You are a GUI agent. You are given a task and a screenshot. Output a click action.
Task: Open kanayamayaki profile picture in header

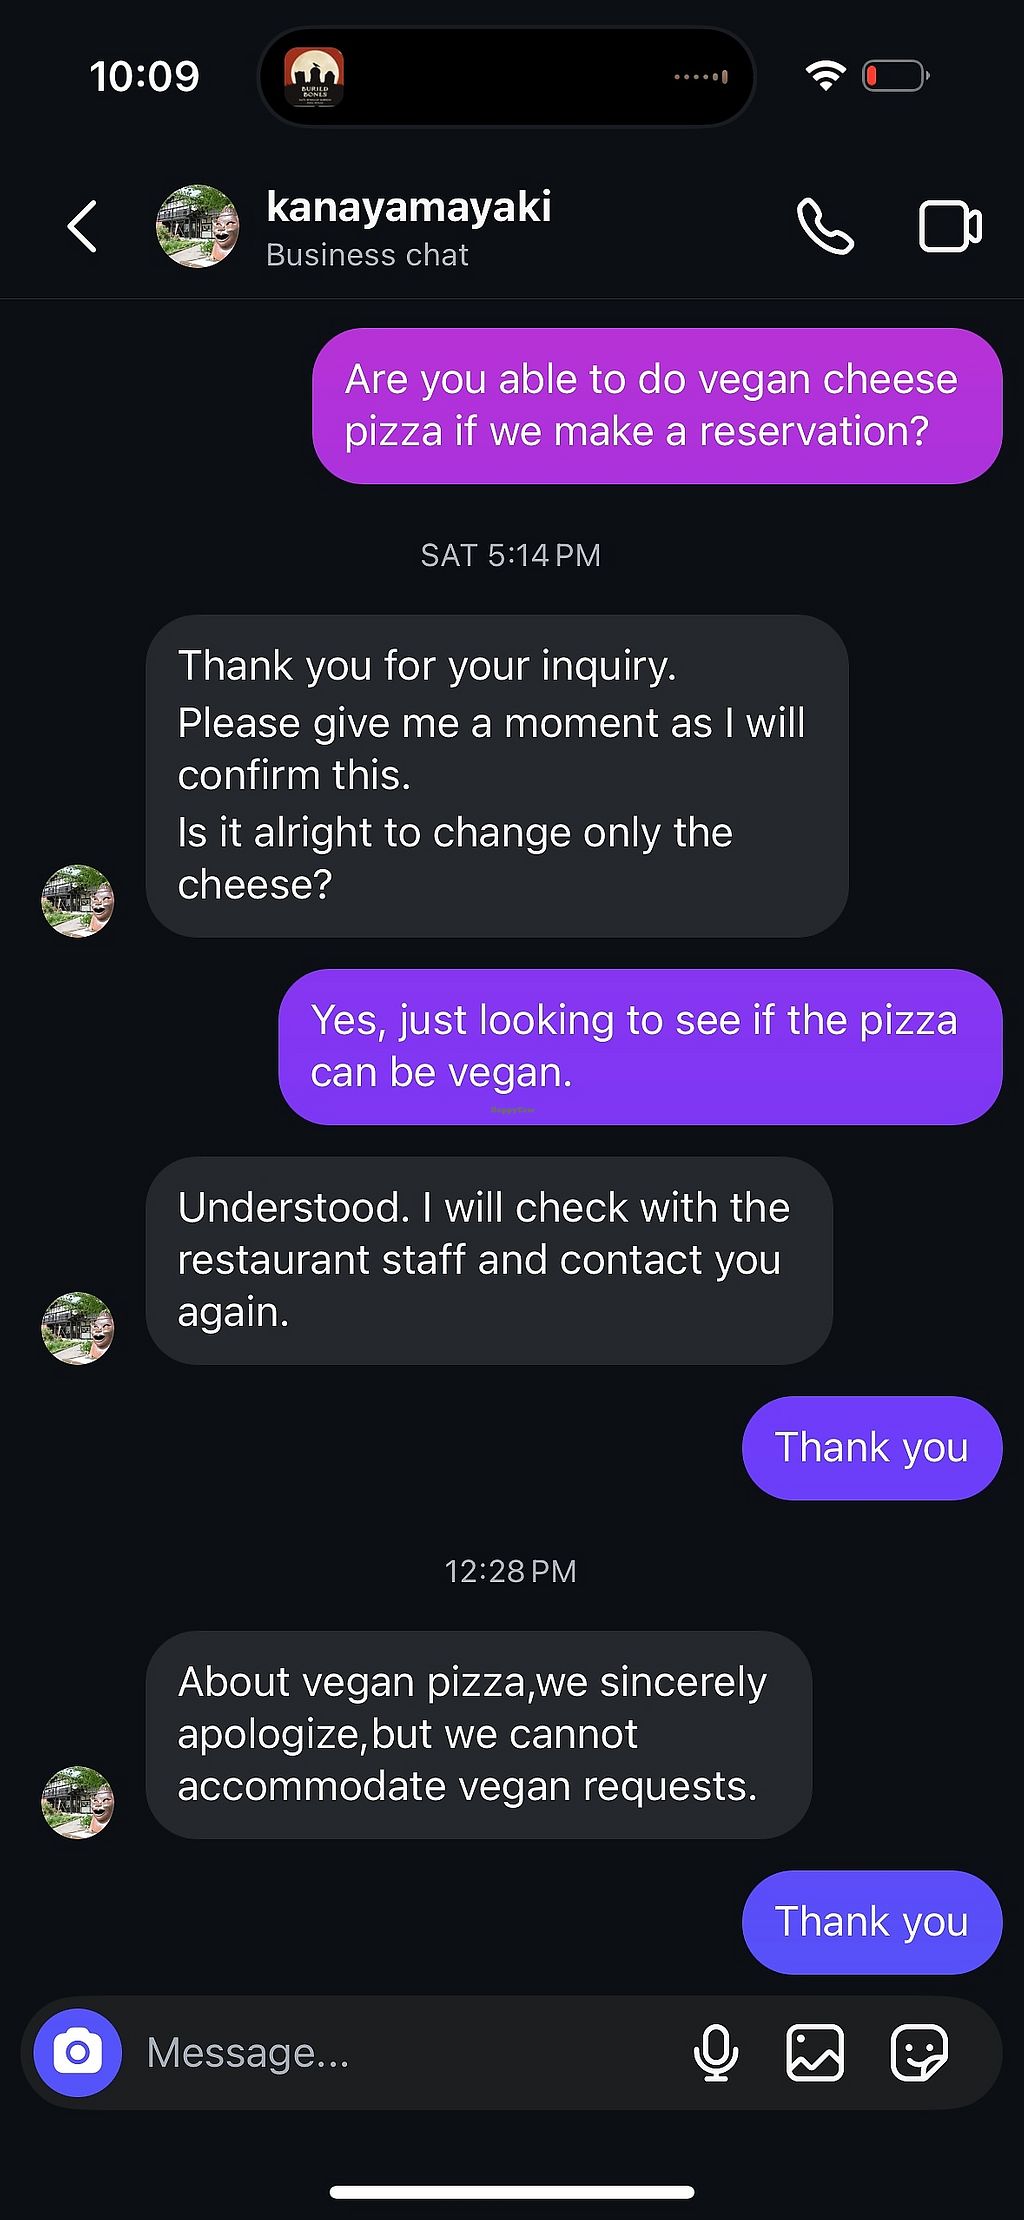tap(198, 226)
